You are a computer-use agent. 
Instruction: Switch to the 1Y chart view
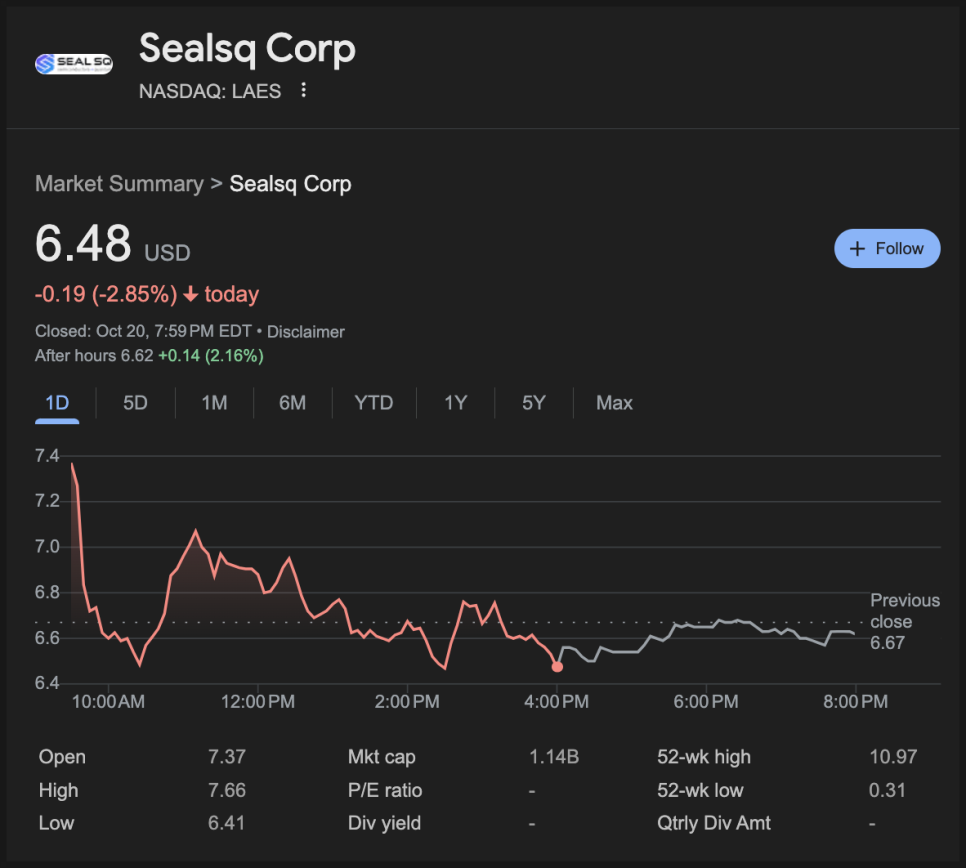(x=456, y=403)
